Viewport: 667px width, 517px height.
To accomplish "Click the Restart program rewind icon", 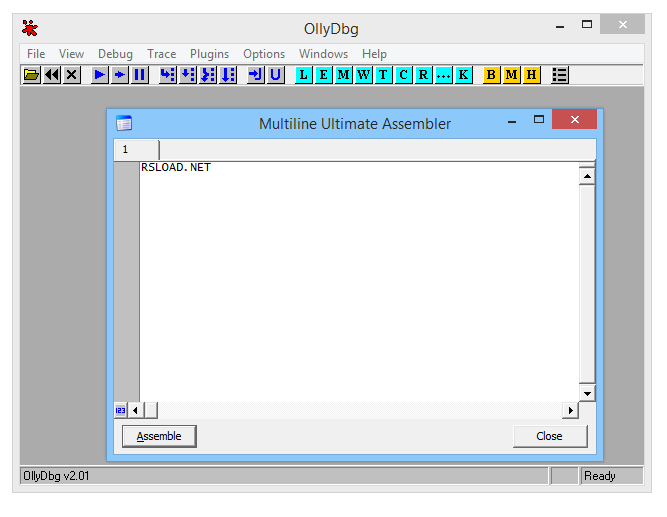I will [x=52, y=75].
